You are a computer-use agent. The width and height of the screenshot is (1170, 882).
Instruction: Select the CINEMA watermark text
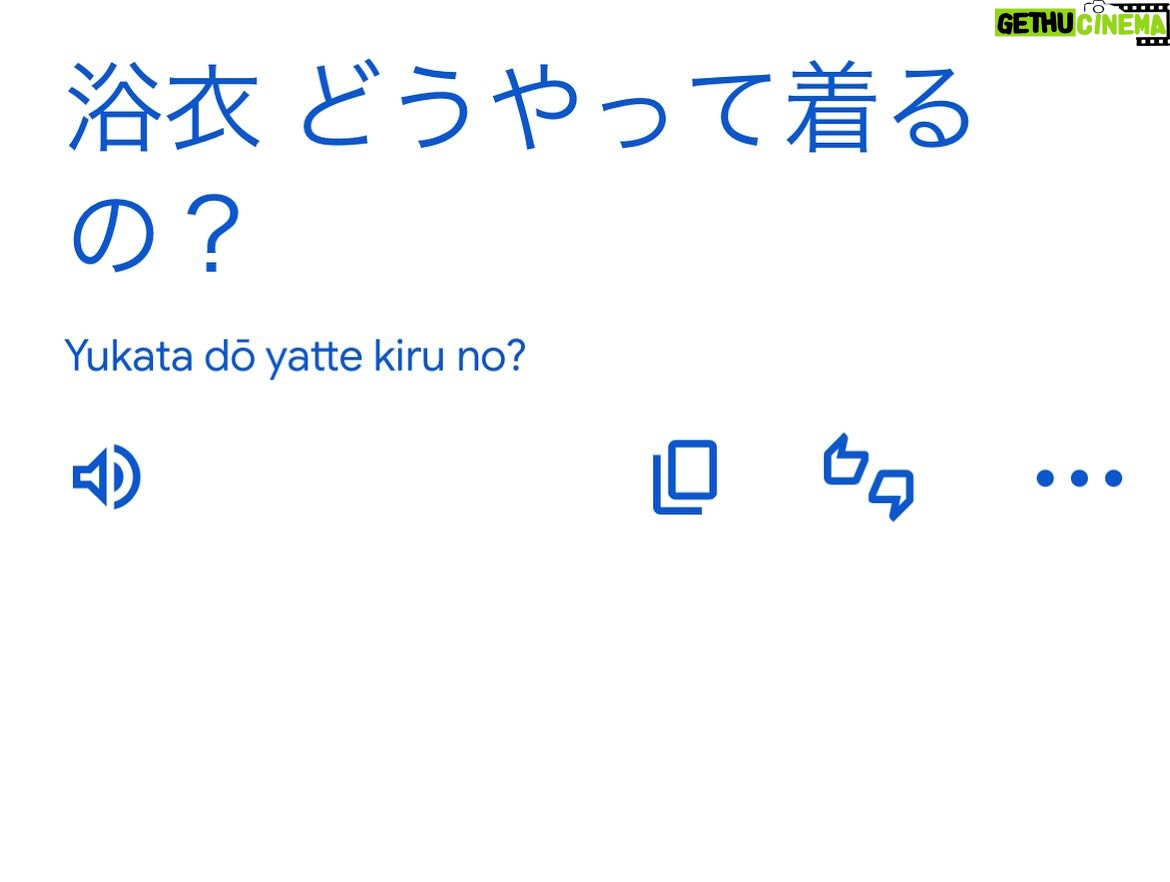click(x=1120, y=25)
